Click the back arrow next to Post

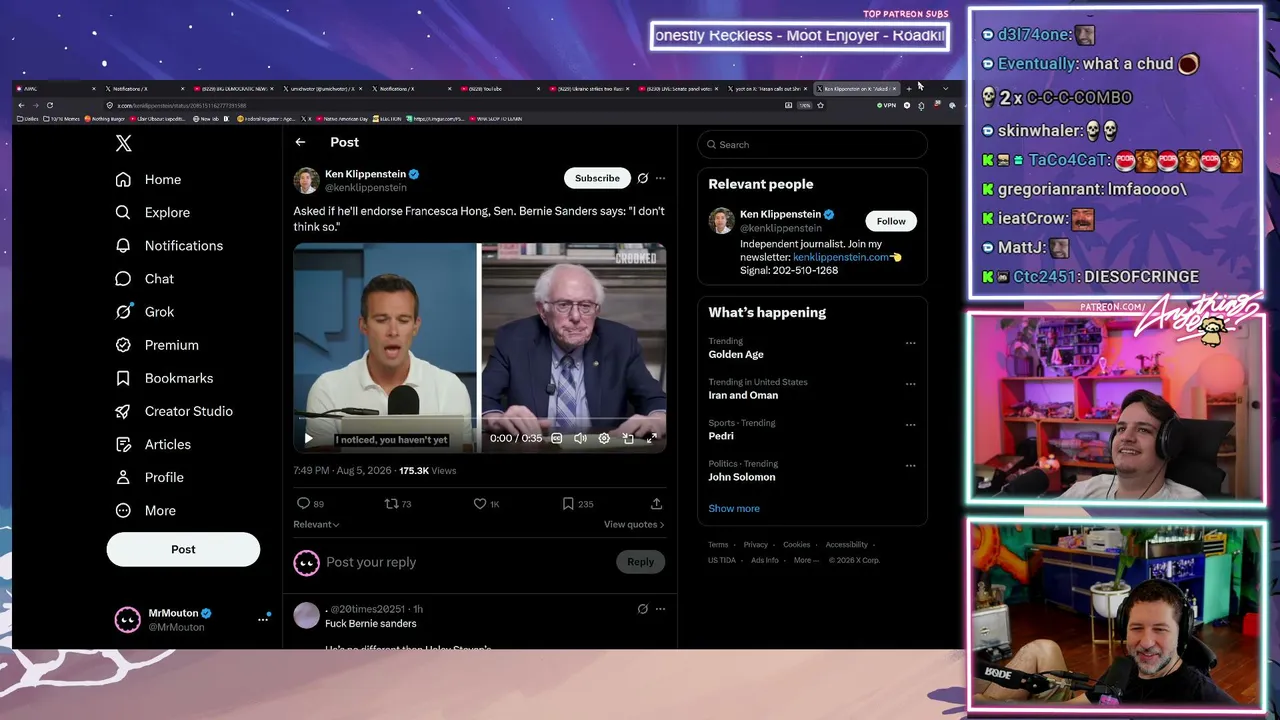[300, 142]
